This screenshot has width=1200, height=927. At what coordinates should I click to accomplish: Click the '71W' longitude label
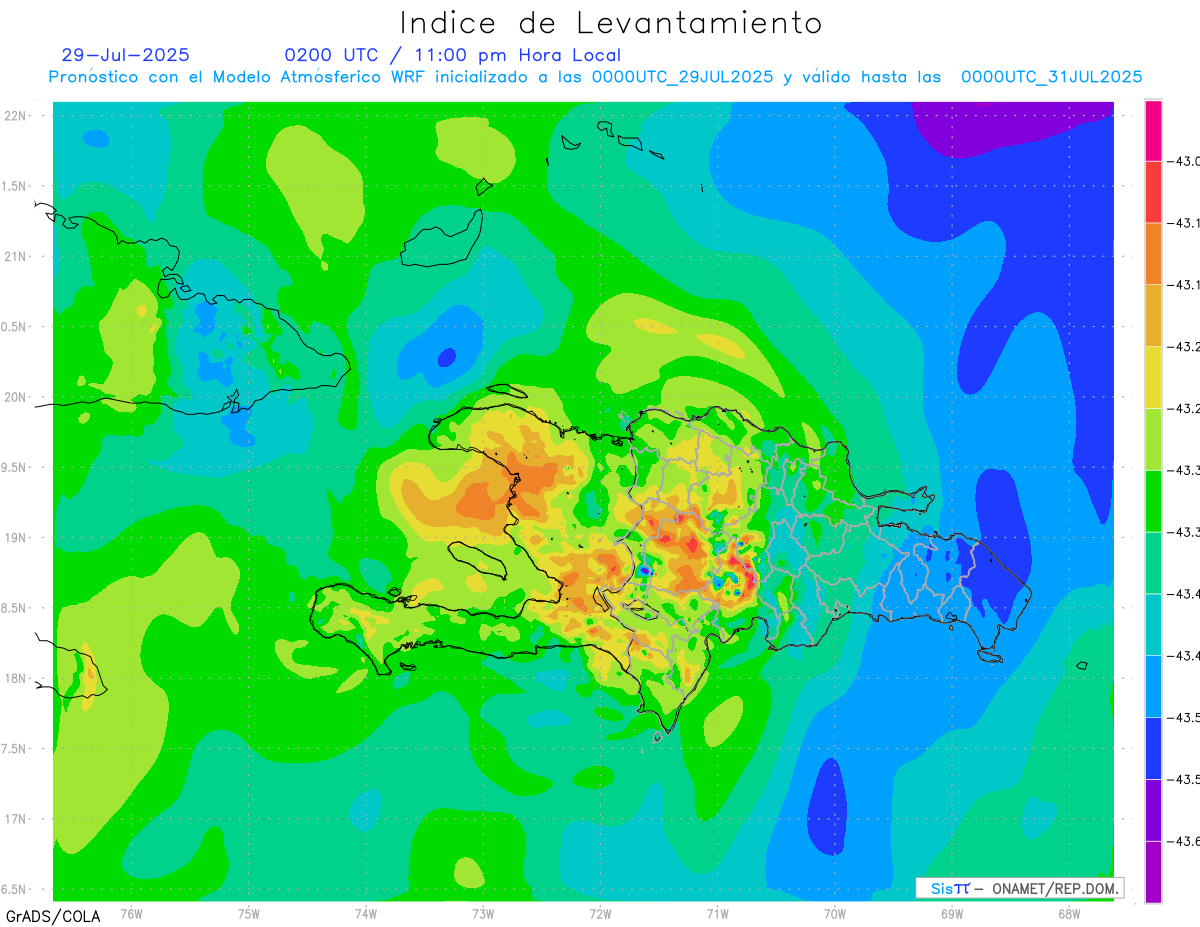(x=717, y=913)
